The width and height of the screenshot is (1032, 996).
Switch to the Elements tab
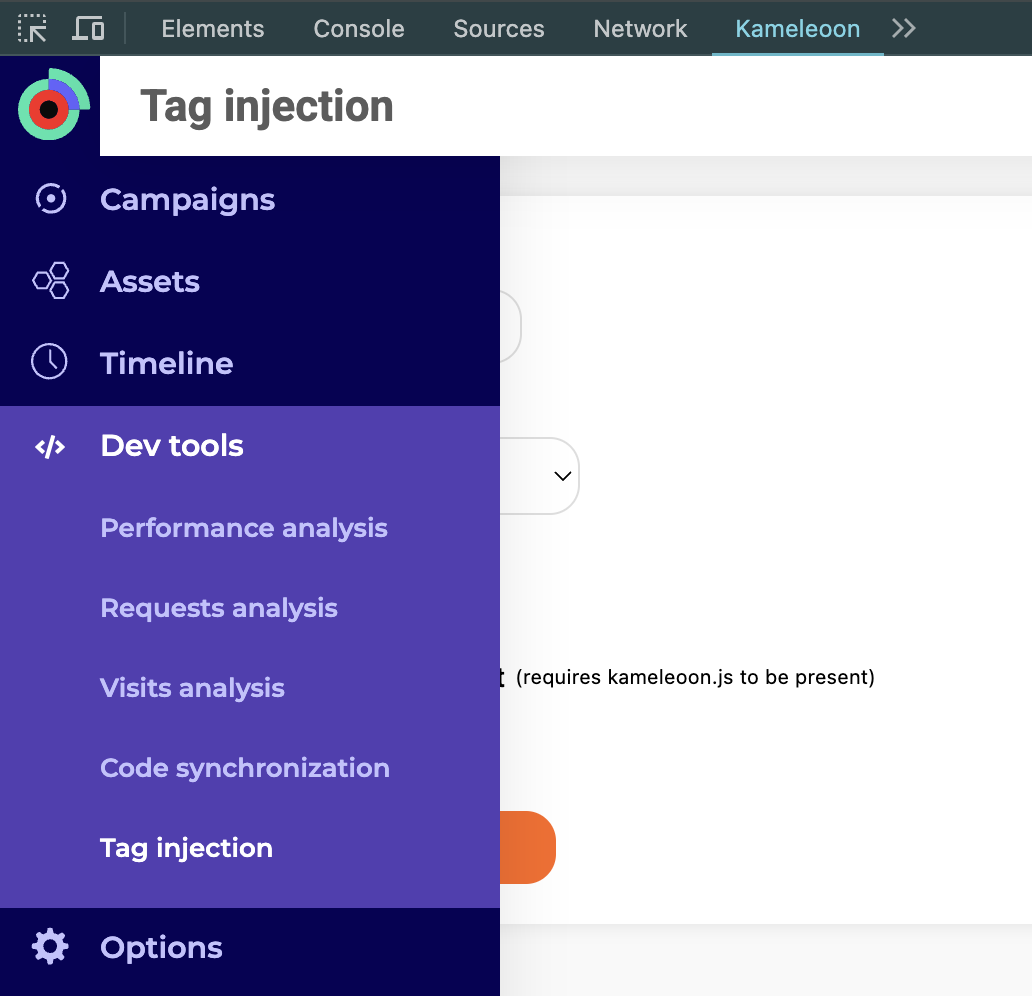pos(213,29)
